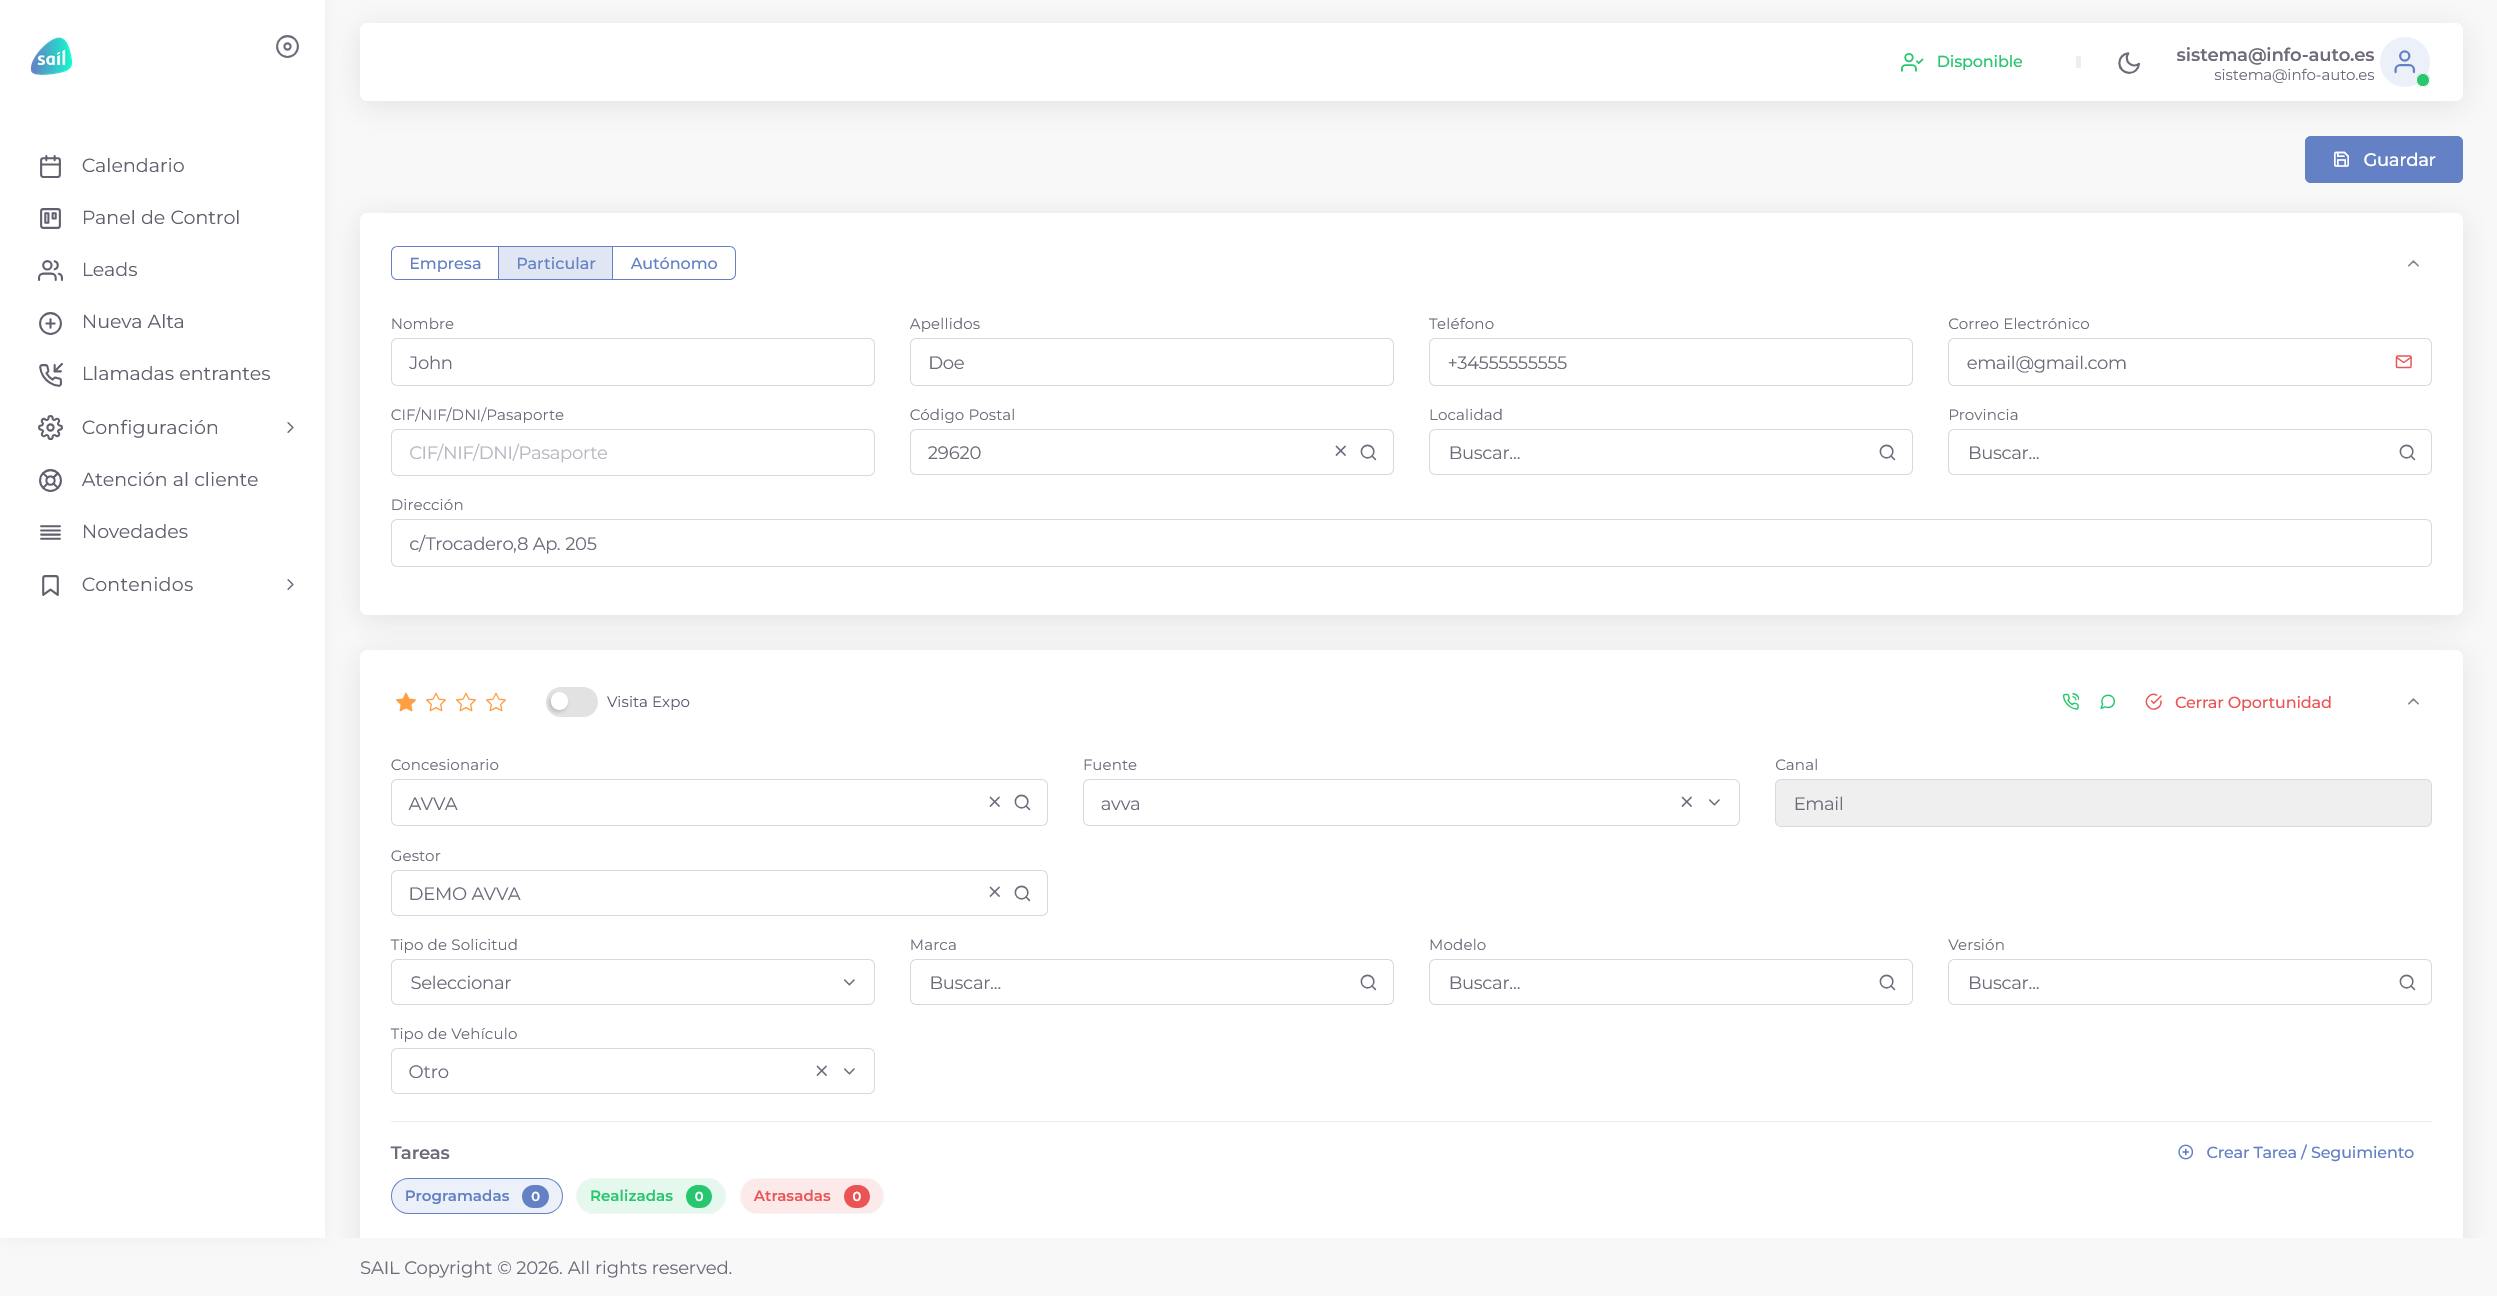Open the Fuente dropdown arrow

1714,802
